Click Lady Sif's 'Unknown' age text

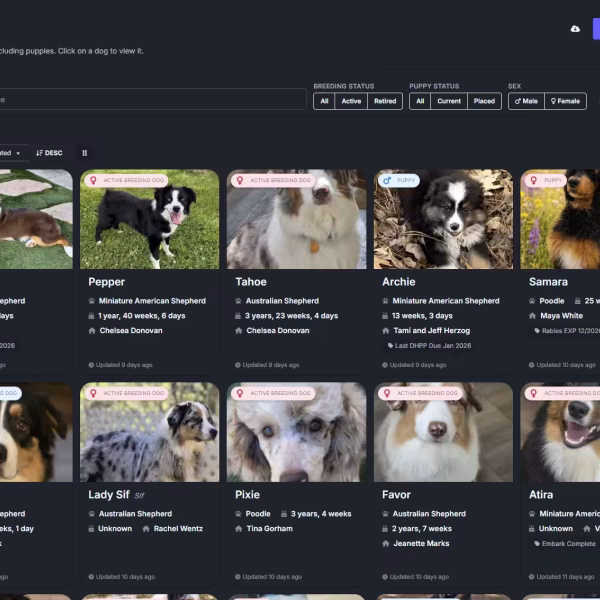coord(115,529)
